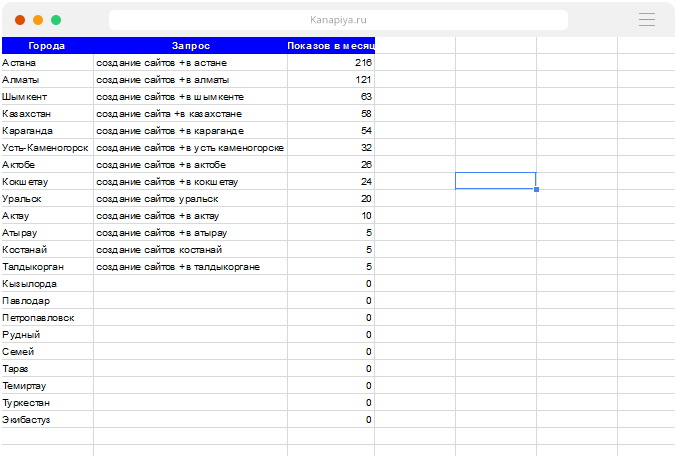Select the создание сайтов уральск cell
The height and width of the screenshot is (456, 677).
click(x=190, y=199)
